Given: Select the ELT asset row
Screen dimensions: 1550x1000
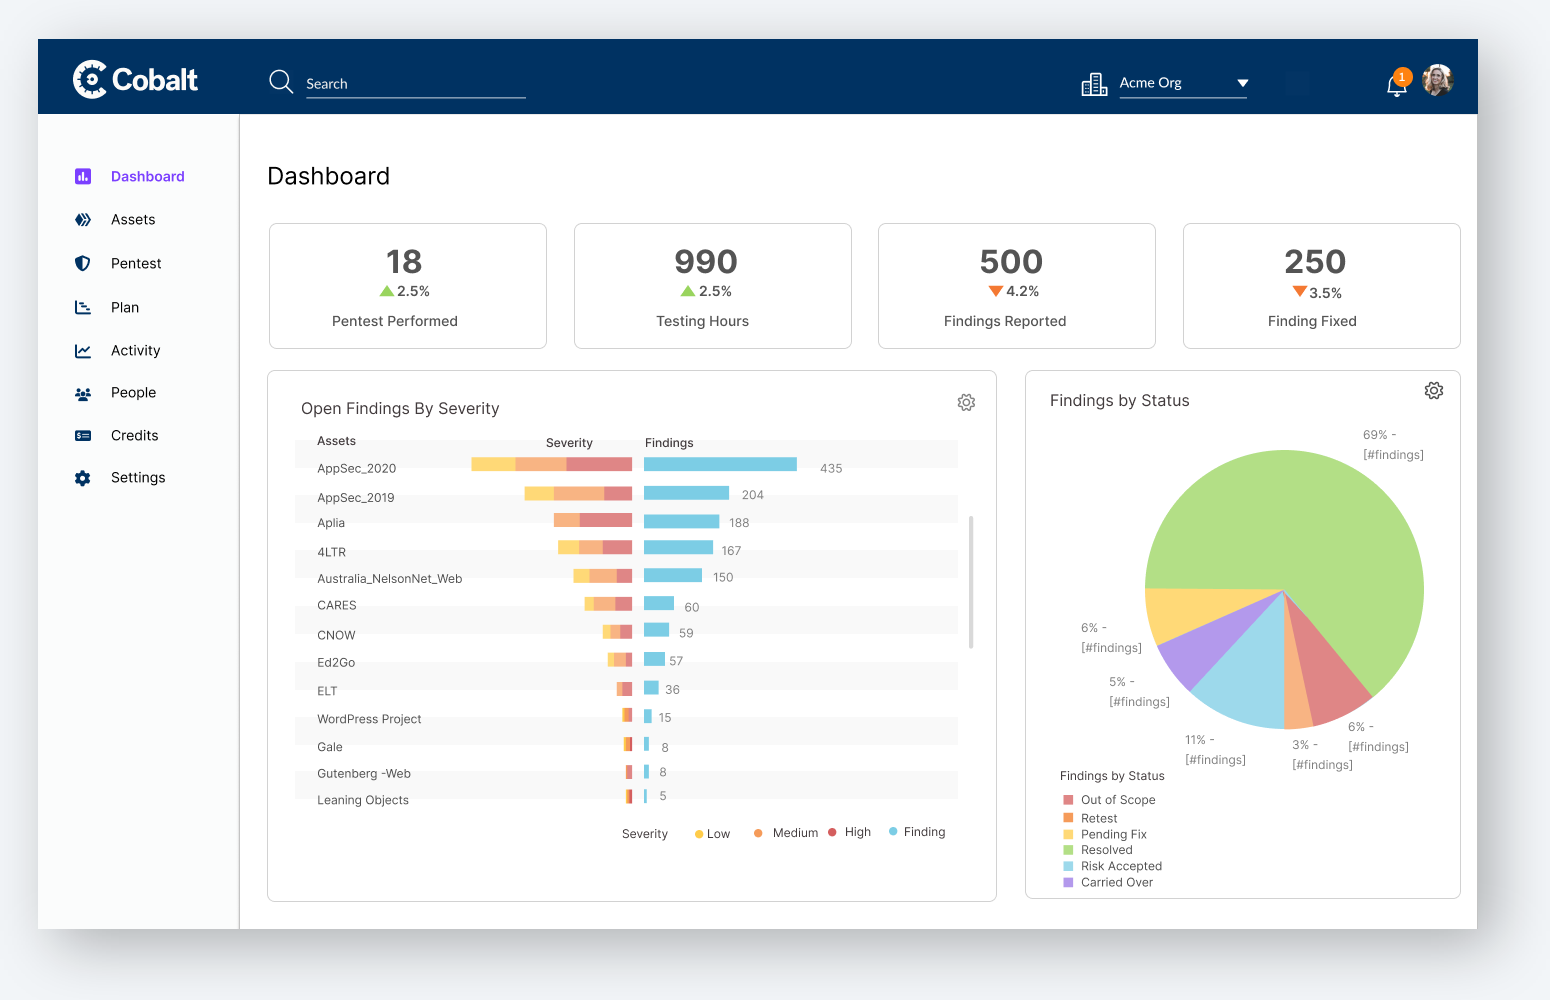Looking at the screenshot, I should 626,690.
